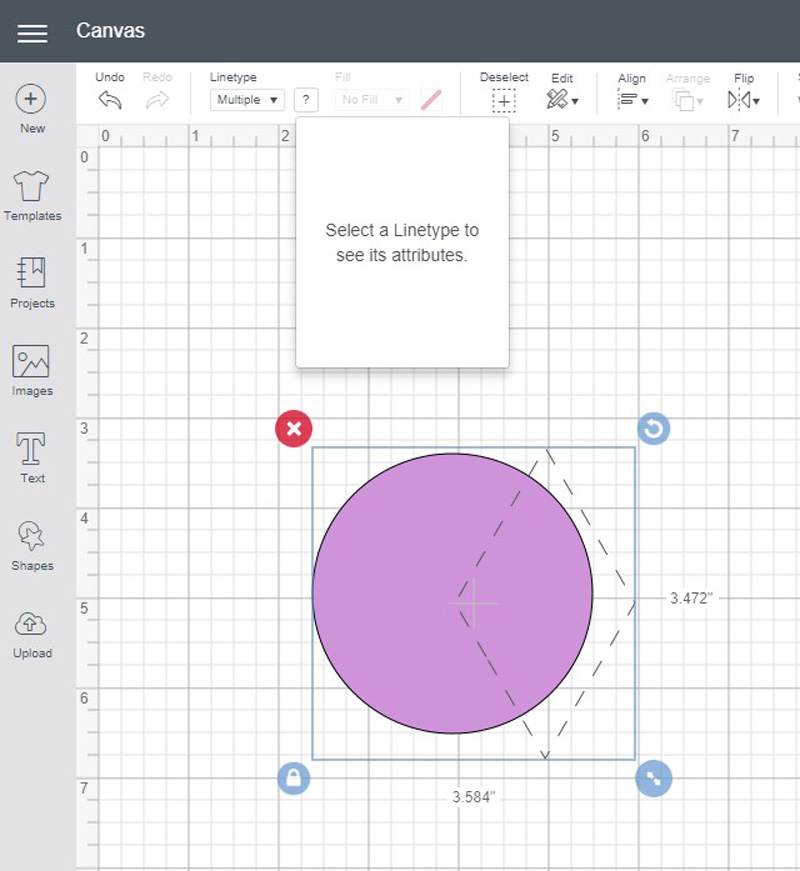
Task: Delete selection with red X handle
Action: click(294, 429)
